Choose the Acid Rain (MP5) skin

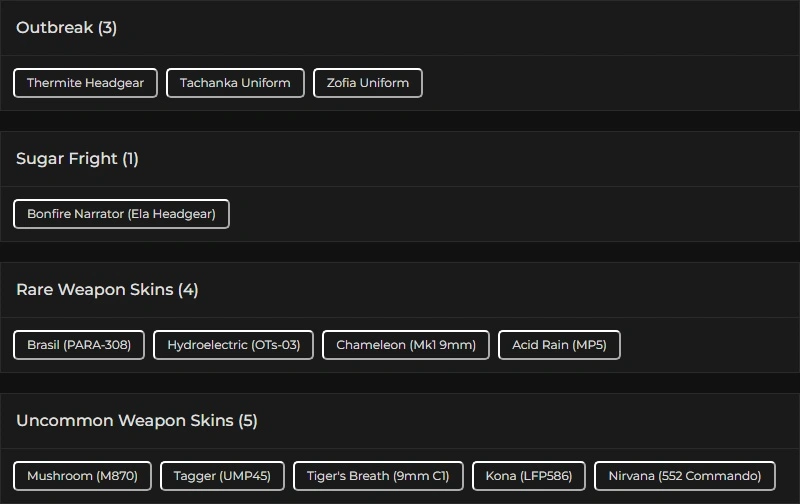point(559,345)
